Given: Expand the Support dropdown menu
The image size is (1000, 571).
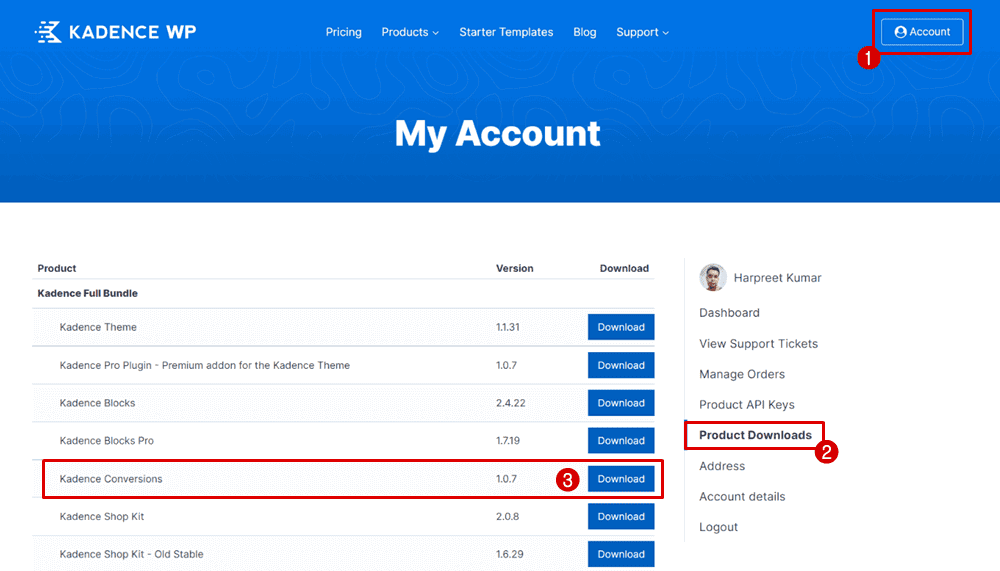Looking at the screenshot, I should tap(642, 32).
